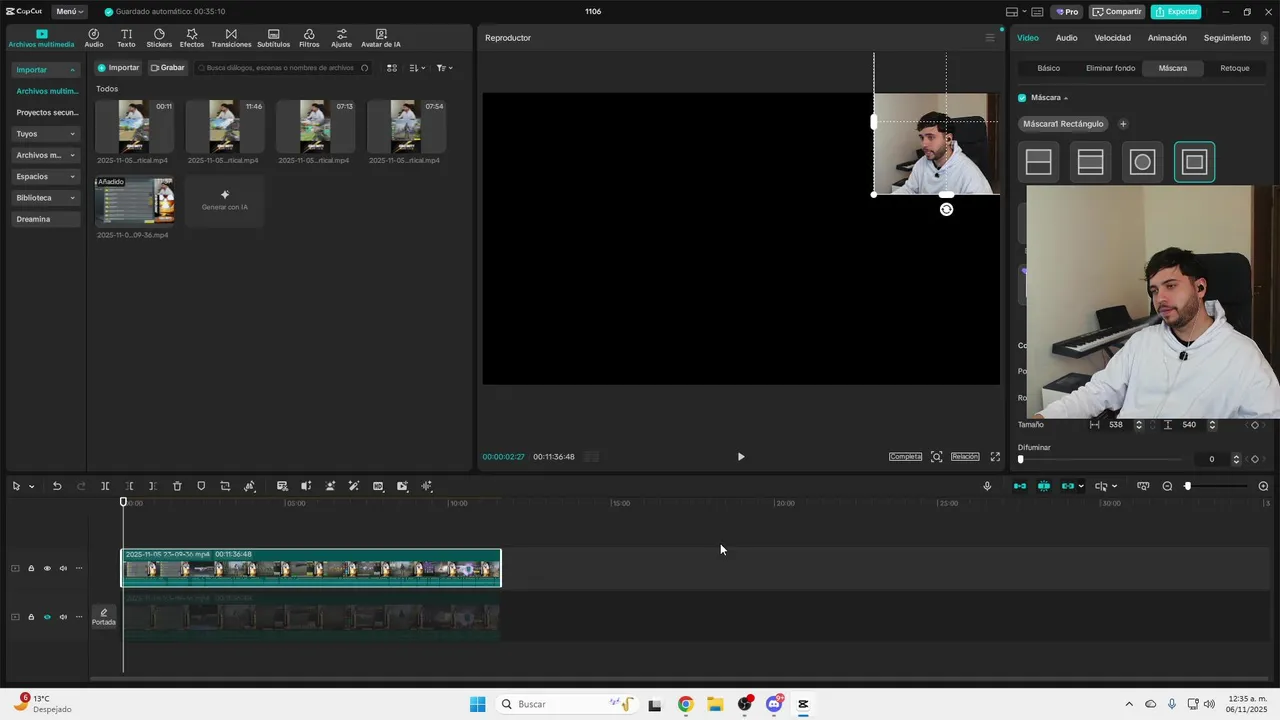
Task: Select the Básico sub-tab
Action: 1049,68
